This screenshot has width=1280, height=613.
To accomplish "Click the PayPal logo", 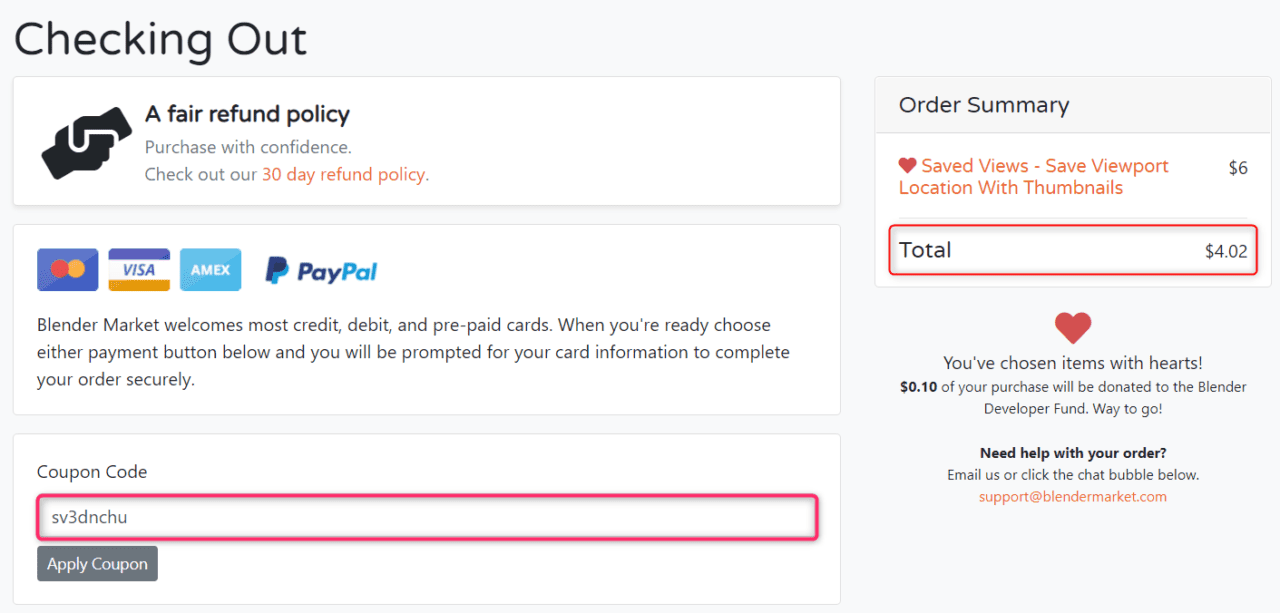I will [321, 270].
